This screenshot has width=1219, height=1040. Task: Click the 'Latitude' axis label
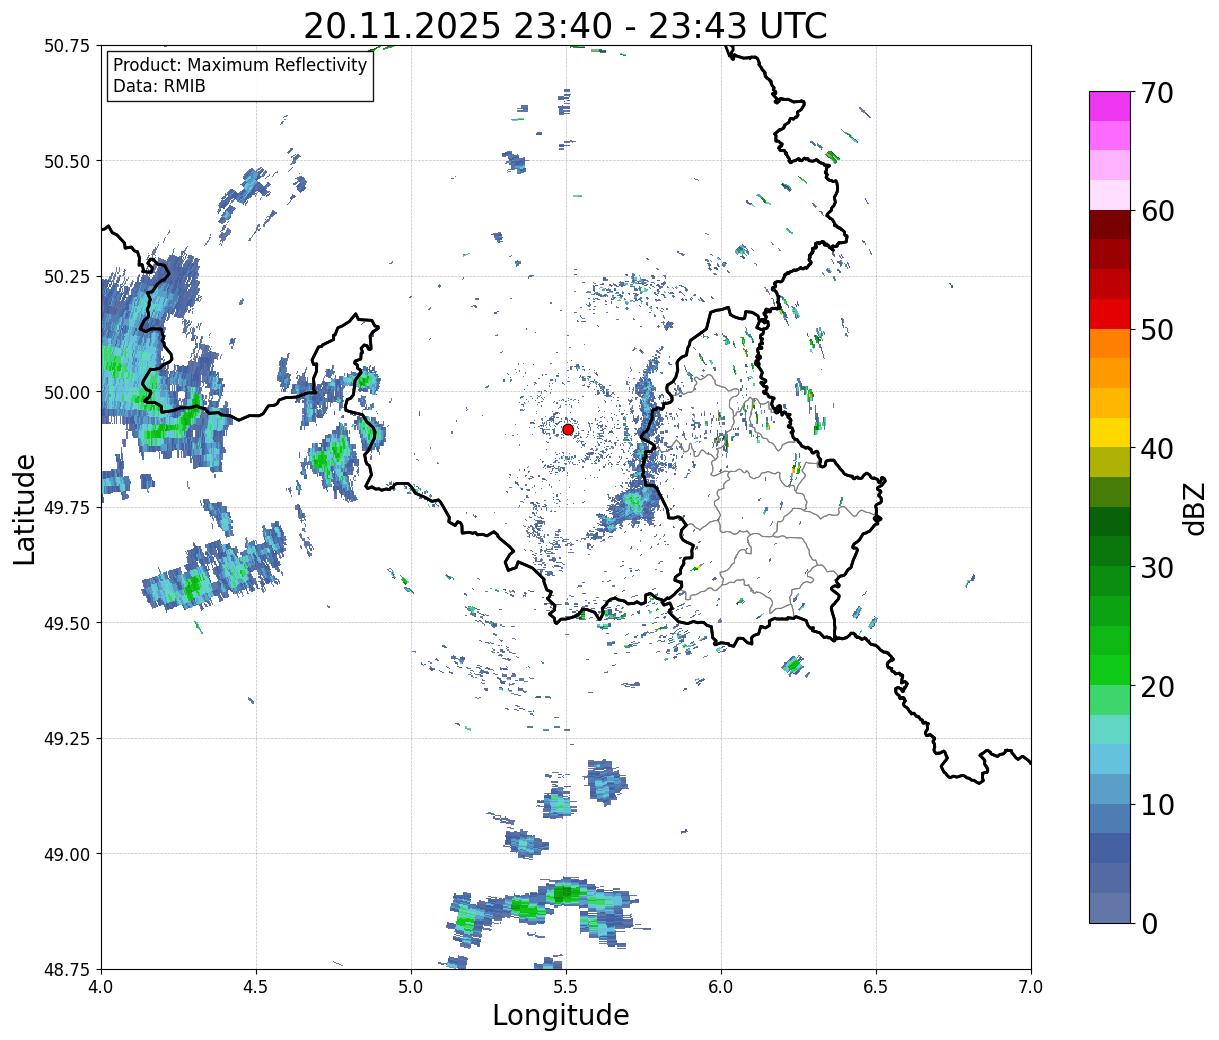[25, 509]
